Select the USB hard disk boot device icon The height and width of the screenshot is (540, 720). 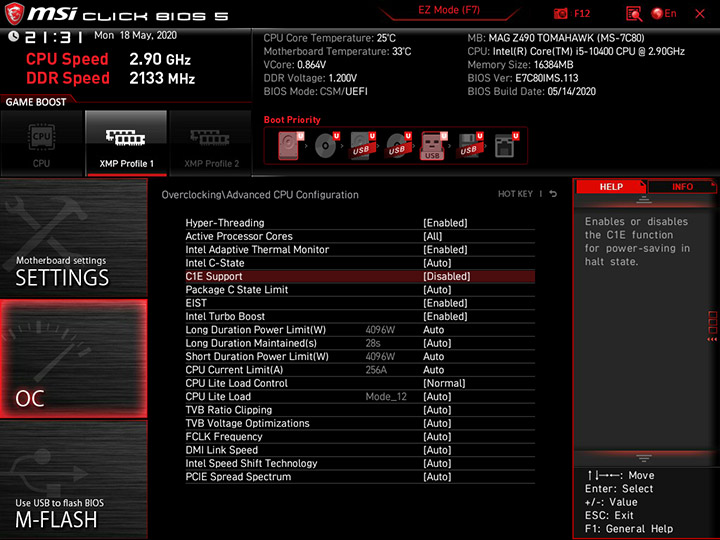pyautogui.click(x=362, y=146)
